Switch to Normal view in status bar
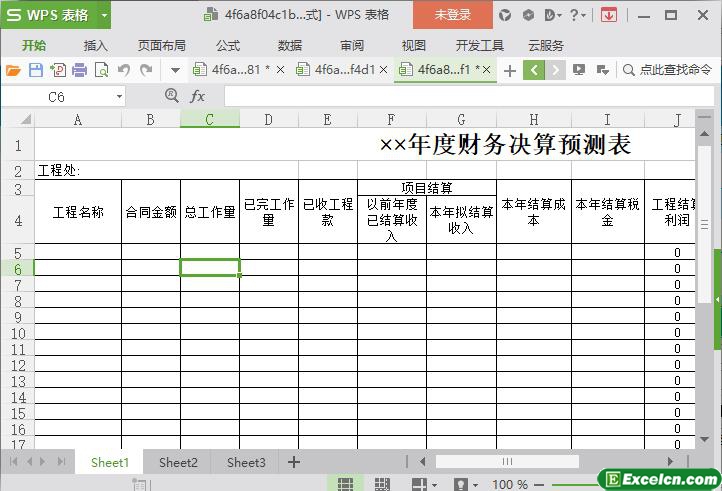 pos(345,484)
